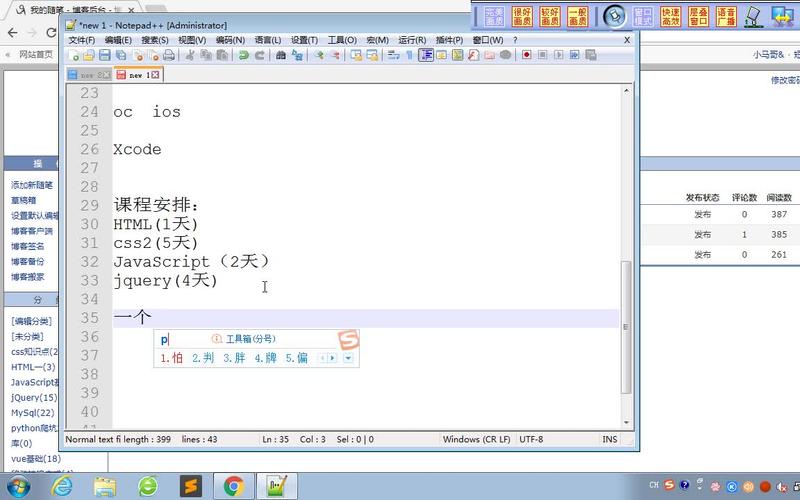This screenshot has width=800, height=500.
Task: Select candidate 3 胖 in IME popup
Action: point(234,358)
